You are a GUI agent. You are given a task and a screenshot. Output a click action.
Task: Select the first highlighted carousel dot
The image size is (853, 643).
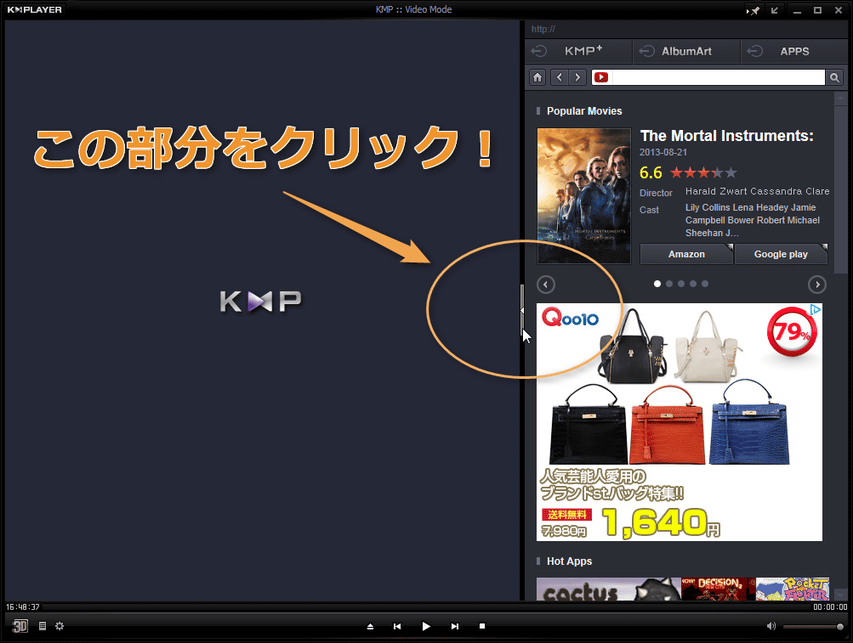coord(657,283)
